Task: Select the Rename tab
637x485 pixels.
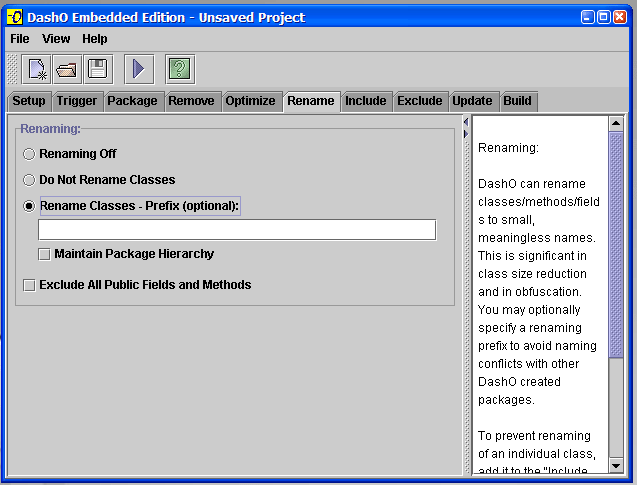Action: tap(311, 101)
